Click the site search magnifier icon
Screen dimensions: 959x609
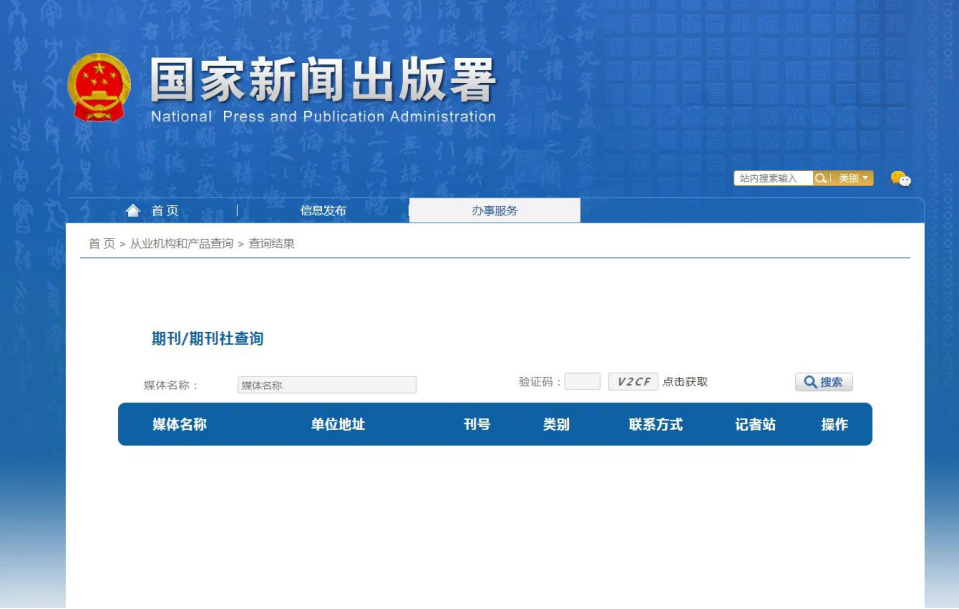[821, 178]
